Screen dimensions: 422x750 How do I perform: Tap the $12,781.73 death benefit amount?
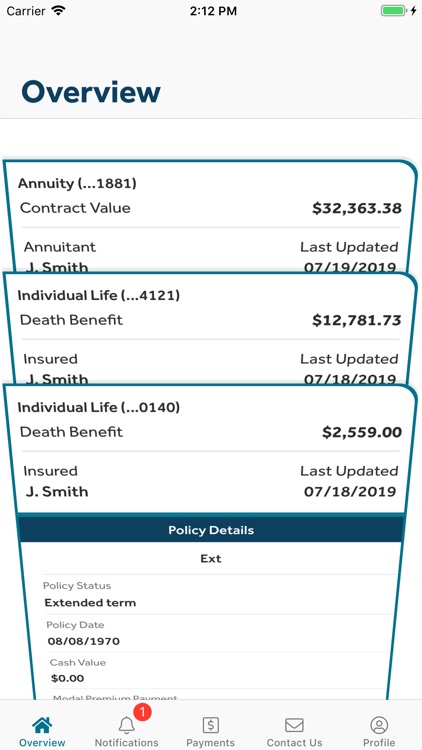[x=357, y=320]
